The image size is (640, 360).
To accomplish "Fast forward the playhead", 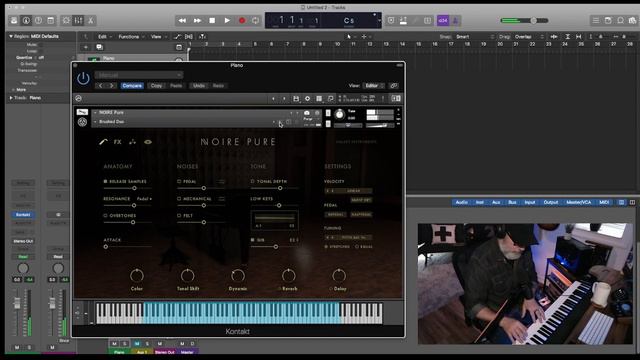I will 197,20.
